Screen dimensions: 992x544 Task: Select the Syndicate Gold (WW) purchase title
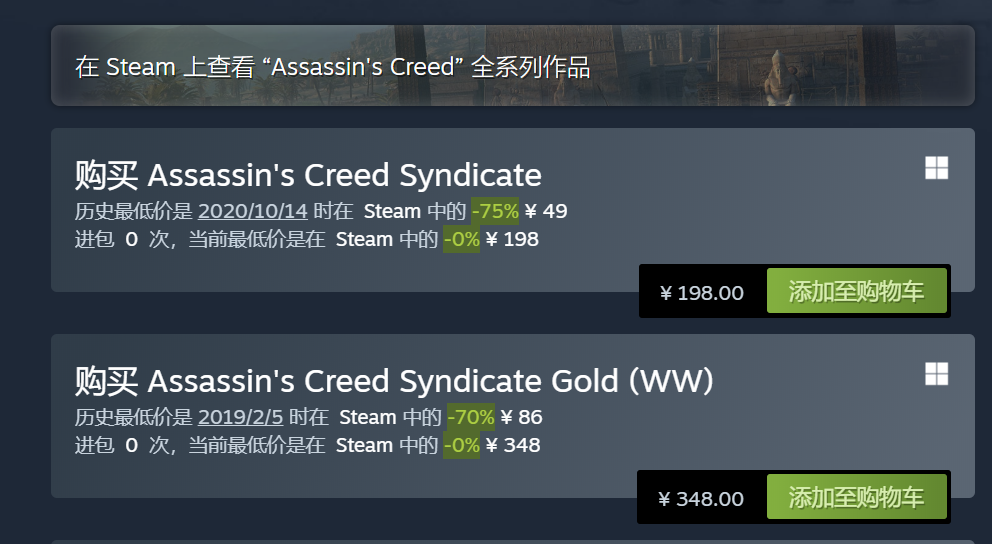pos(394,381)
